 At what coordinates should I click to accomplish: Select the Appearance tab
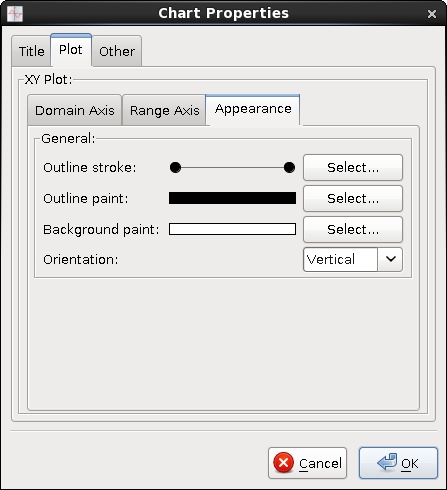(253, 109)
